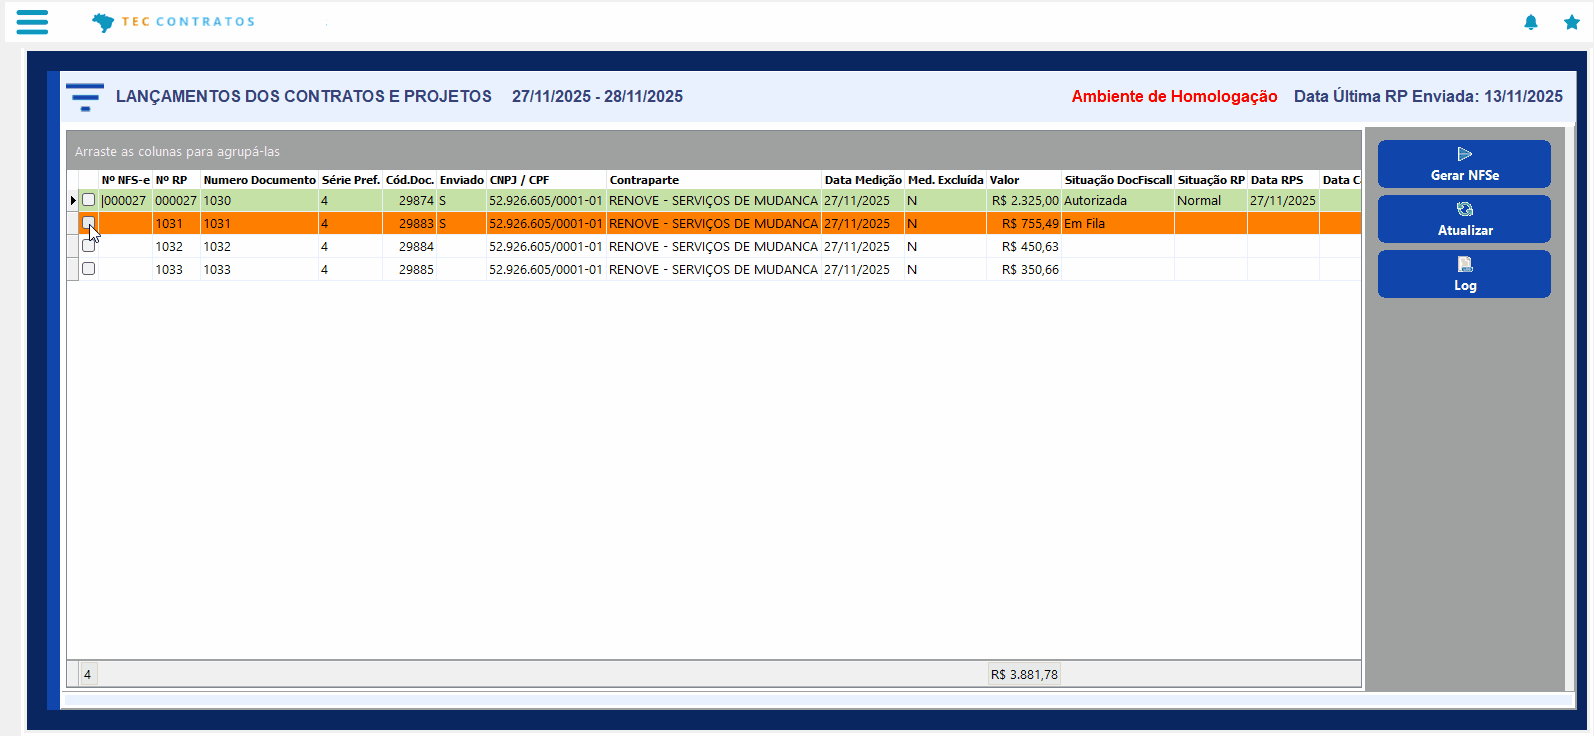Sort by the Data Medição column header
The width and height of the screenshot is (1594, 736).
(863, 180)
